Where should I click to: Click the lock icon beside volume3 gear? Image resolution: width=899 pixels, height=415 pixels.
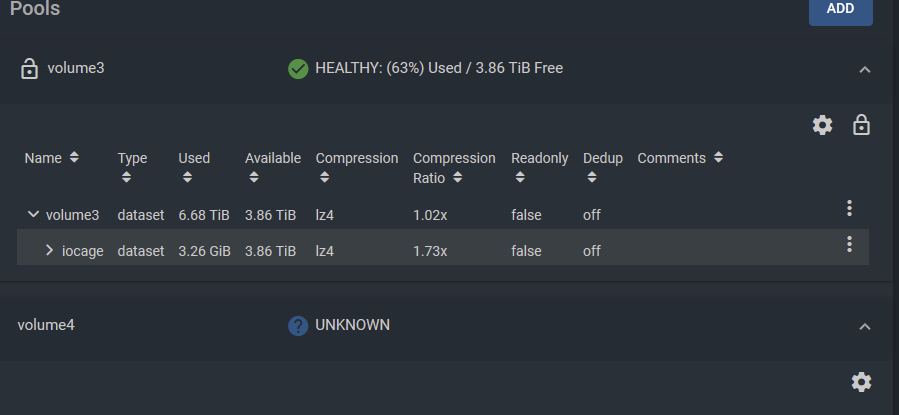(861, 125)
